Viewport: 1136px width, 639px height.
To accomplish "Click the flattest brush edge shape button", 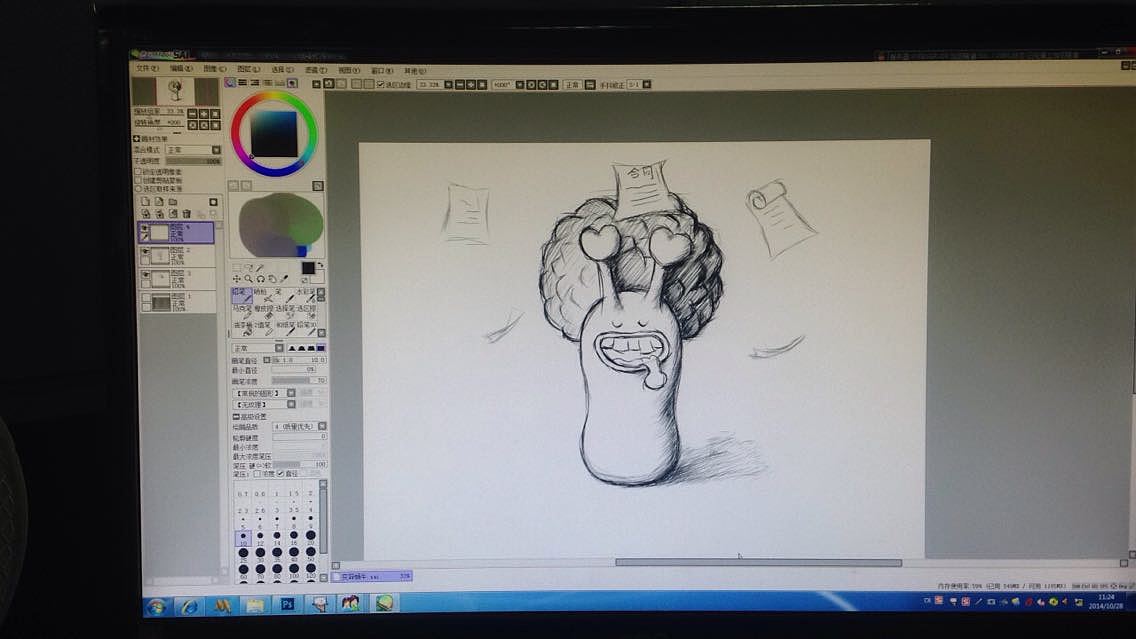I will 321,348.
